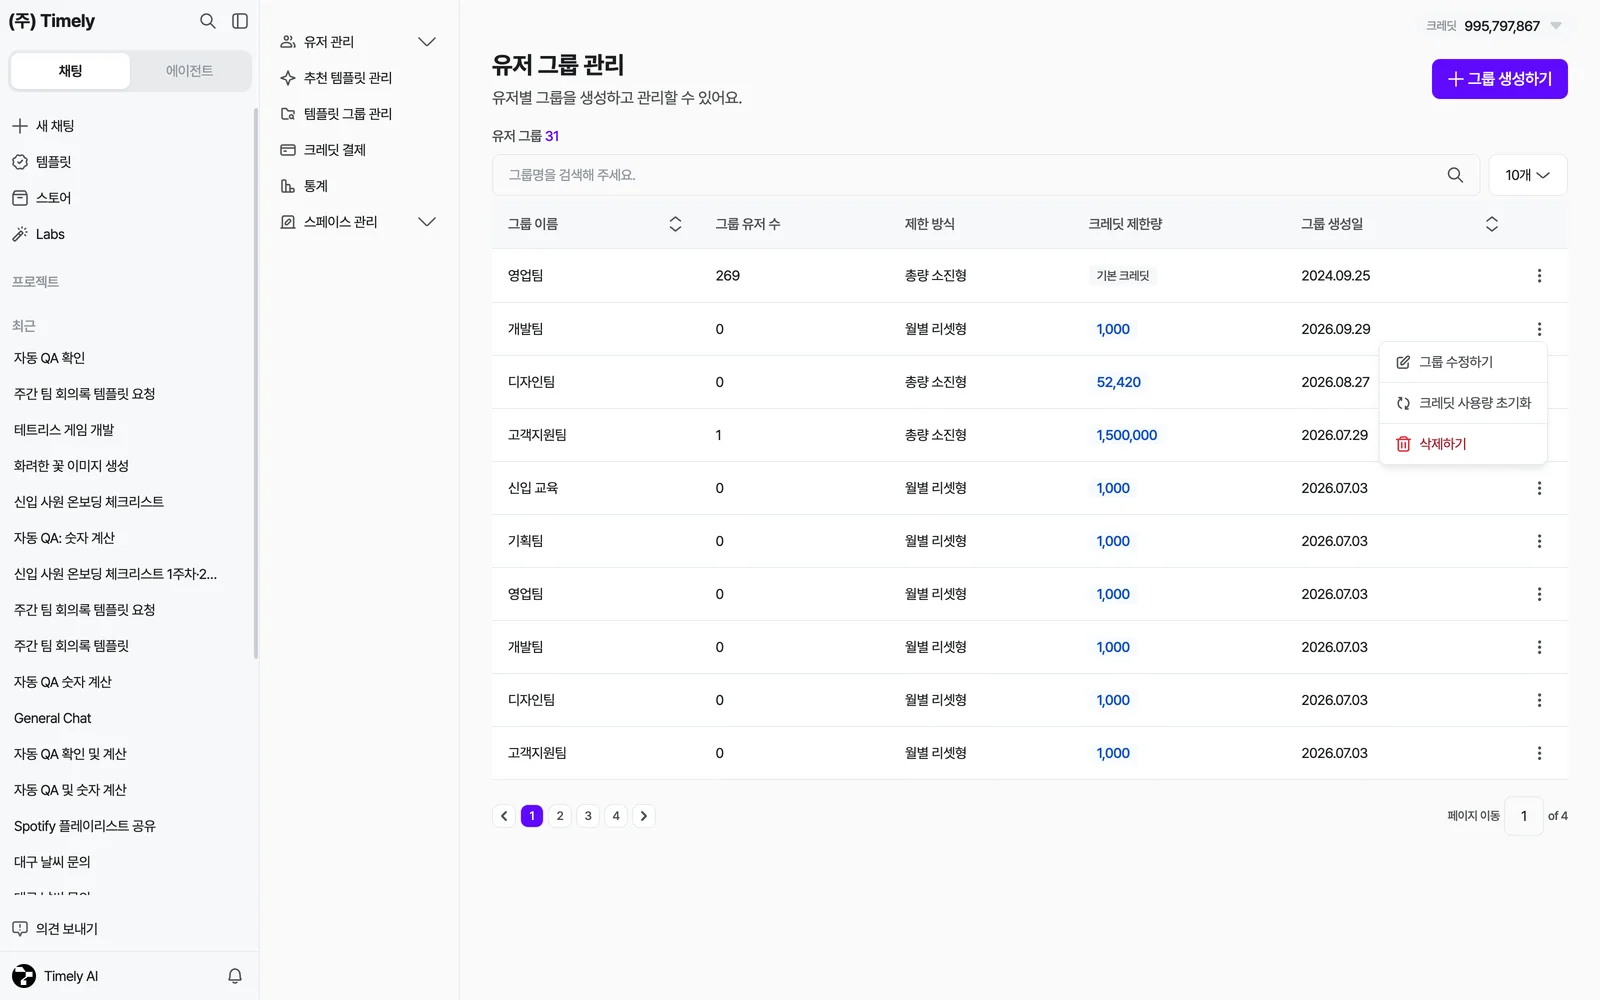Go to page 3
The image size is (1600, 1000).
click(588, 816)
